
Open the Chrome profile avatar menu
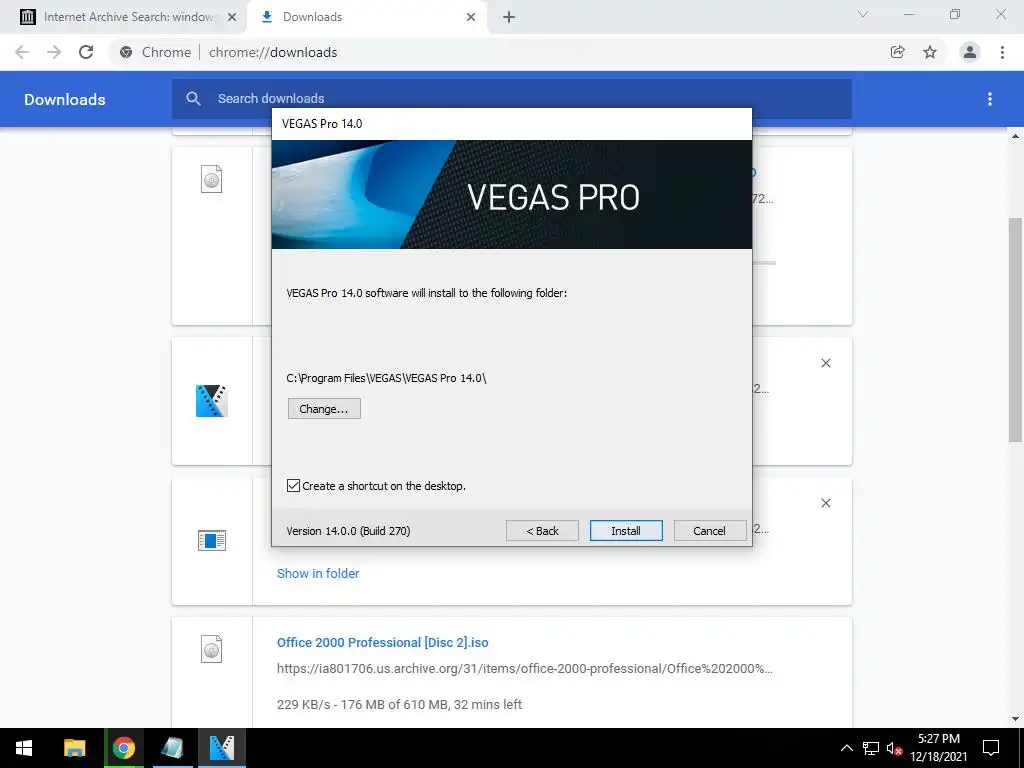(x=970, y=52)
